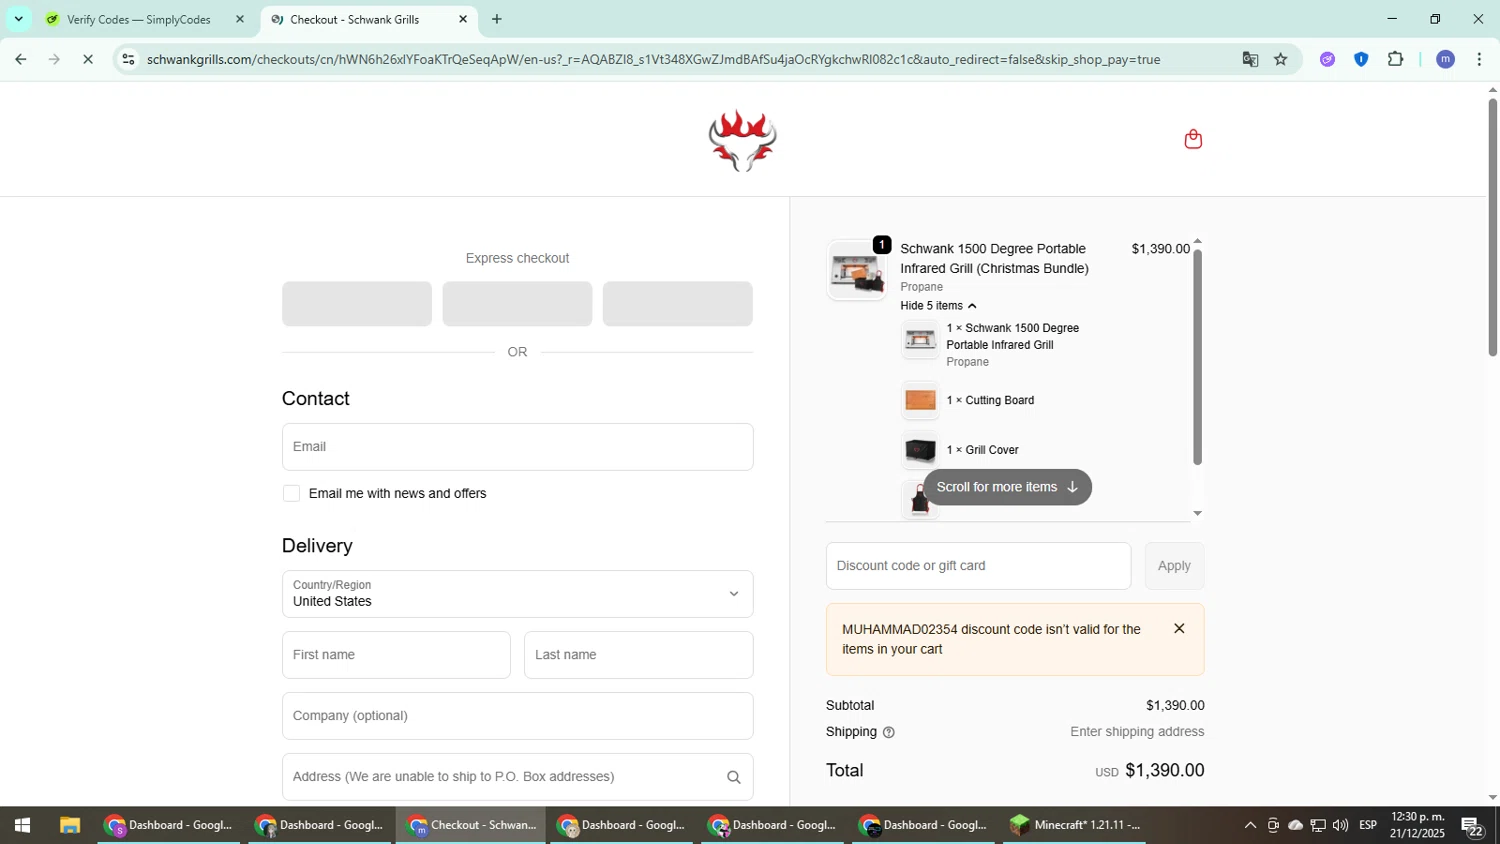Image resolution: width=1500 pixels, height=844 pixels.
Task: Click the Schwank Grills flame logo
Action: [x=742, y=140]
